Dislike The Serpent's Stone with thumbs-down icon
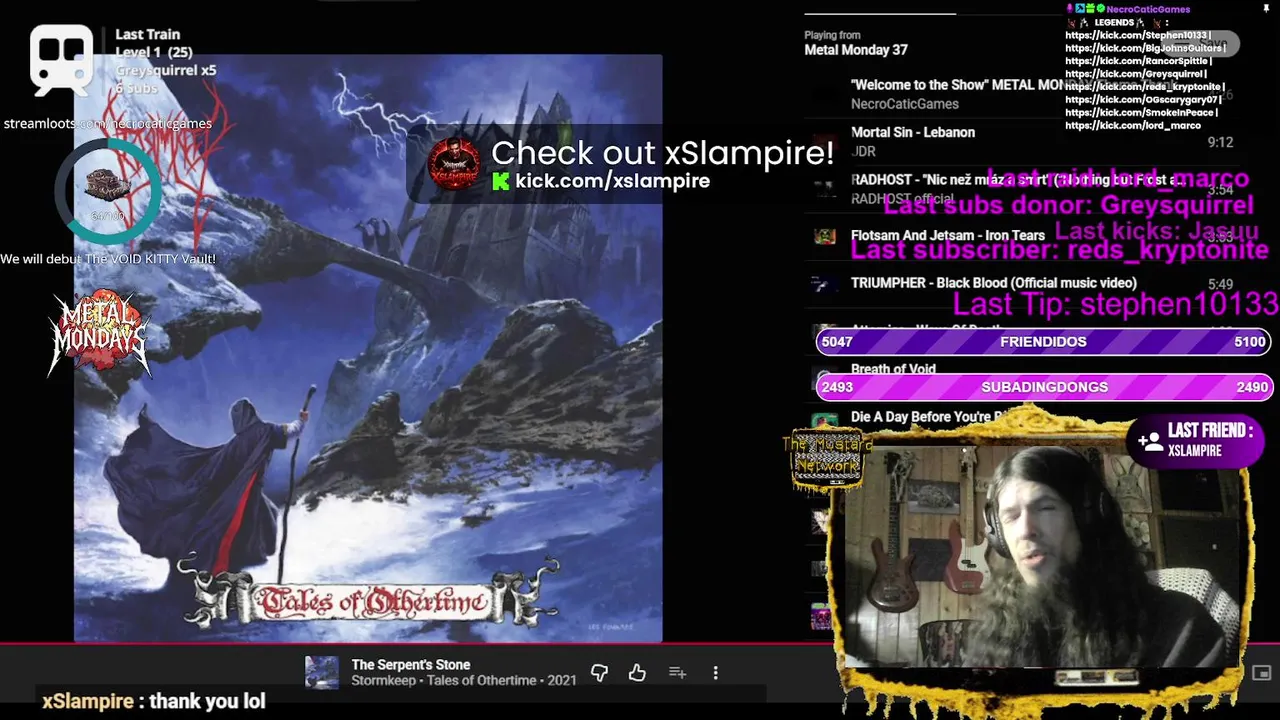The image size is (1280, 720). pyautogui.click(x=599, y=673)
